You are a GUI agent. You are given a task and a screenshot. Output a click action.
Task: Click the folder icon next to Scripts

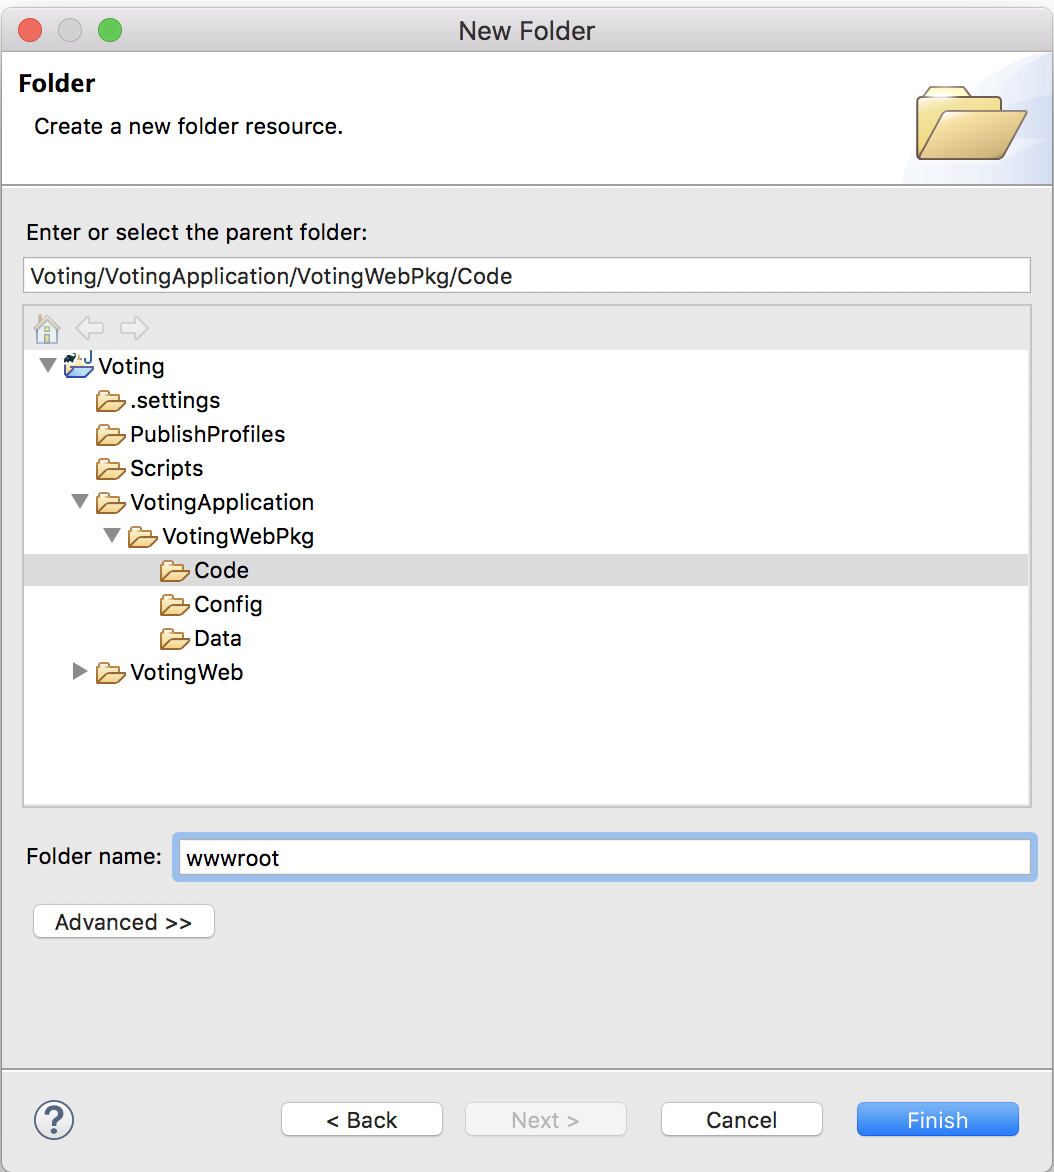pyautogui.click(x=110, y=468)
